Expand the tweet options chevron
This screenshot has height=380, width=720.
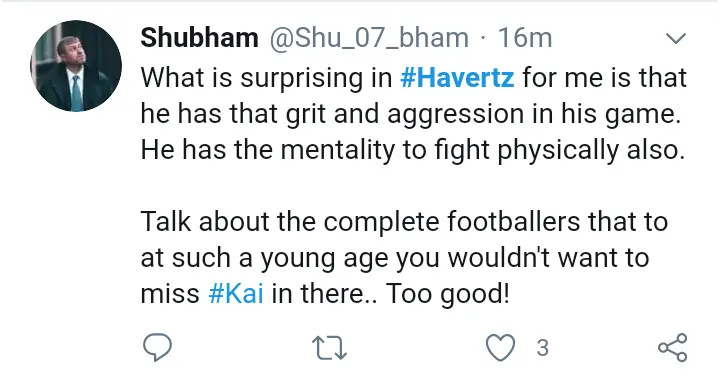coord(675,39)
